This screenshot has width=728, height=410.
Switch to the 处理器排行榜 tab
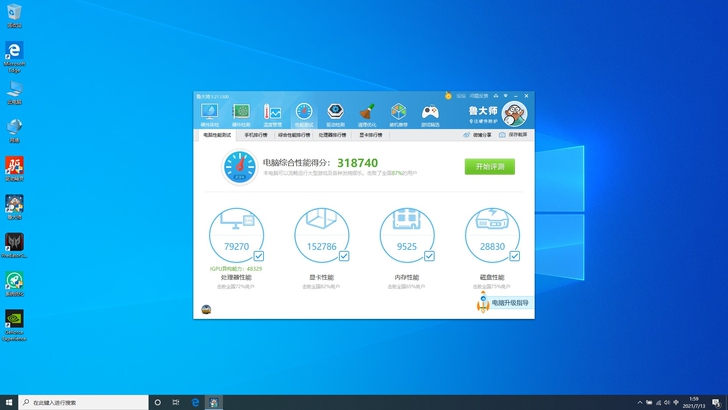332,135
